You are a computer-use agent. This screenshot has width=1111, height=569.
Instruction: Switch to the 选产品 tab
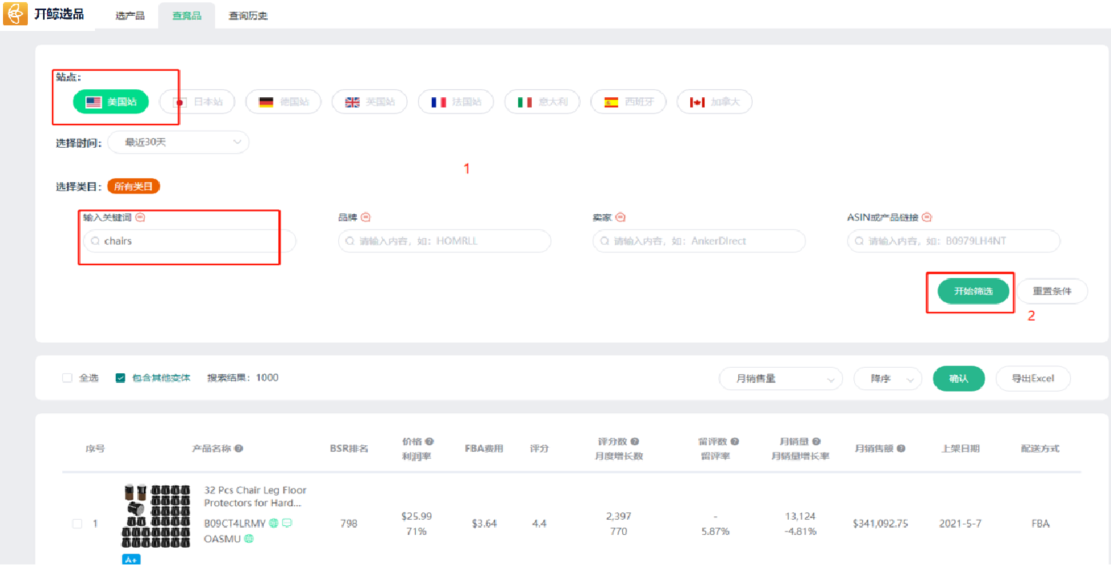[x=129, y=16]
